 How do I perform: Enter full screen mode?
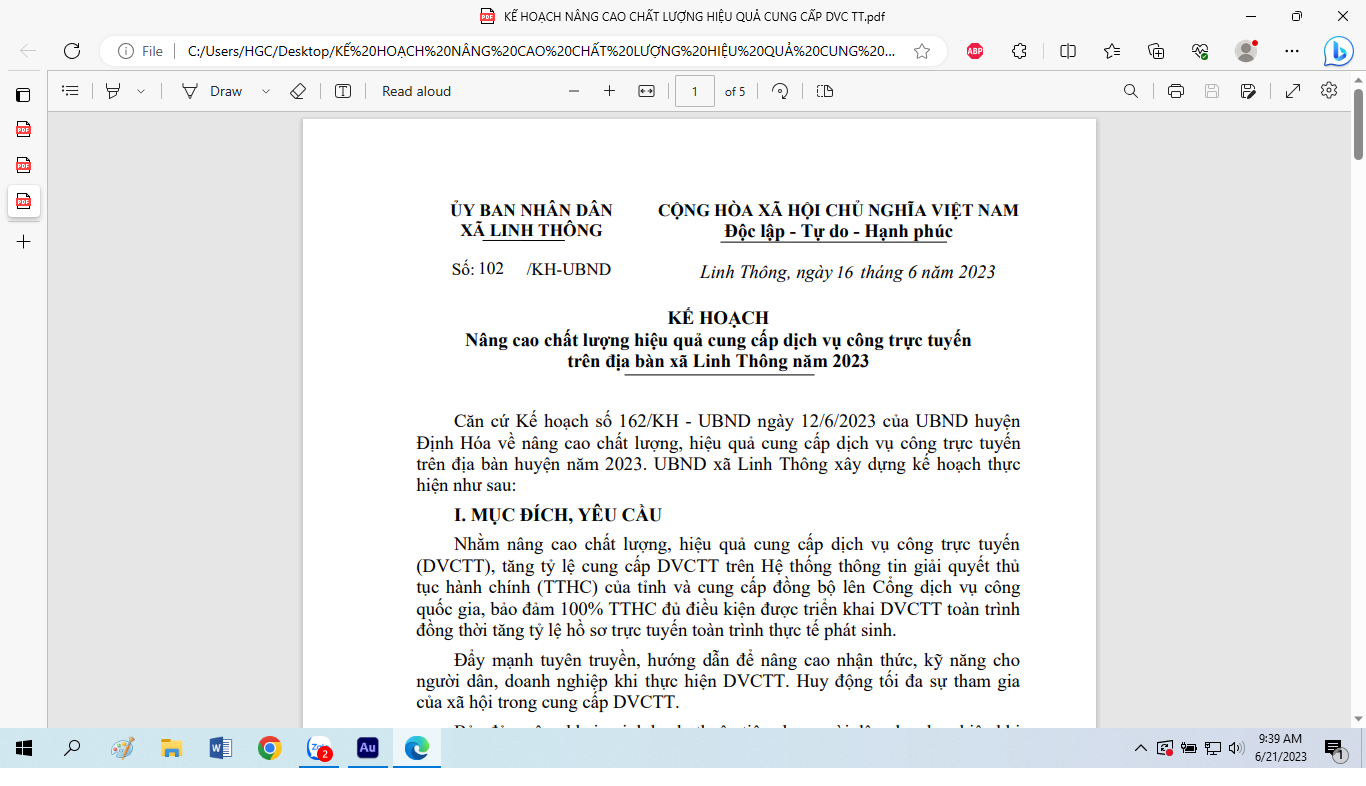coord(1293,91)
